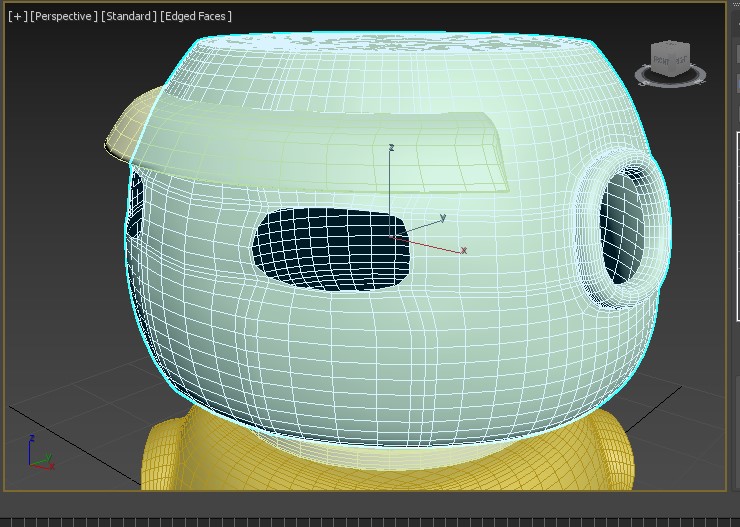740x527 pixels.
Task: Click the timeline track bar at bottom
Action: [x=370, y=520]
